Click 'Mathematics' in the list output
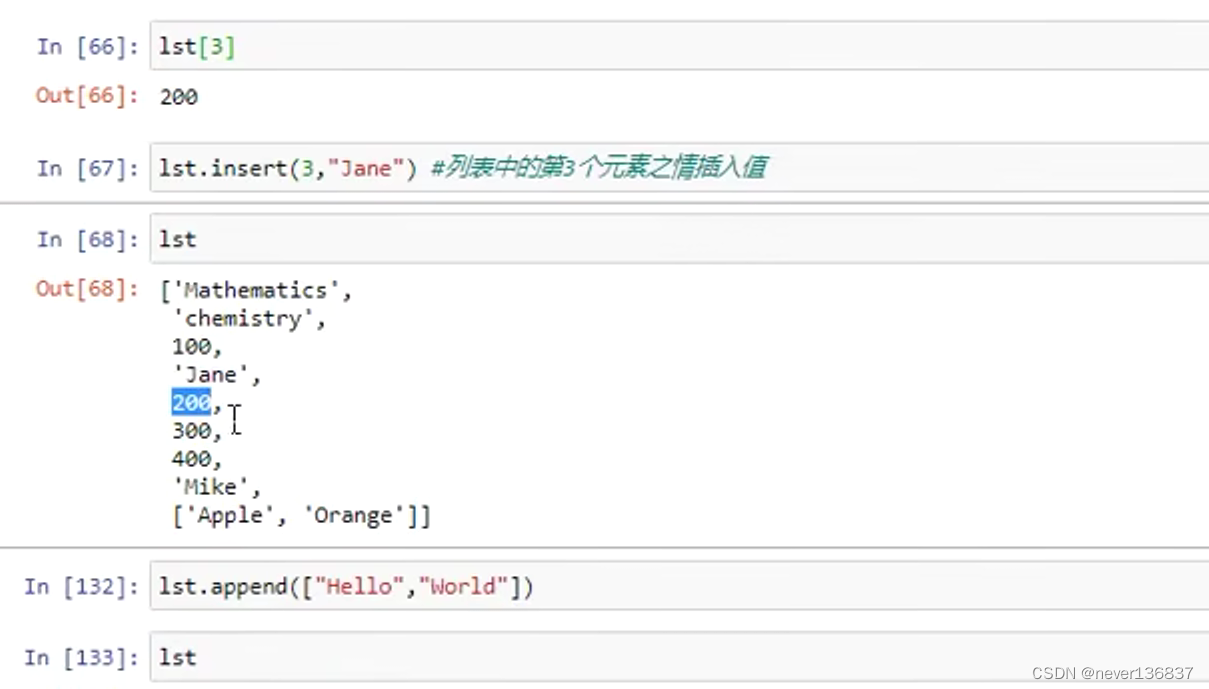The height and width of the screenshot is (689, 1209). (x=255, y=291)
